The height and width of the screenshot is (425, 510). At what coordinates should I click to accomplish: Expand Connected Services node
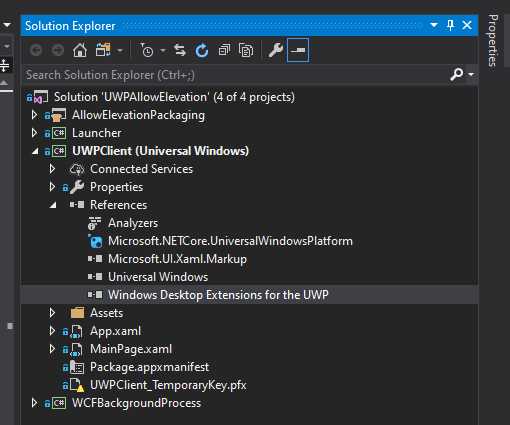pyautogui.click(x=52, y=169)
